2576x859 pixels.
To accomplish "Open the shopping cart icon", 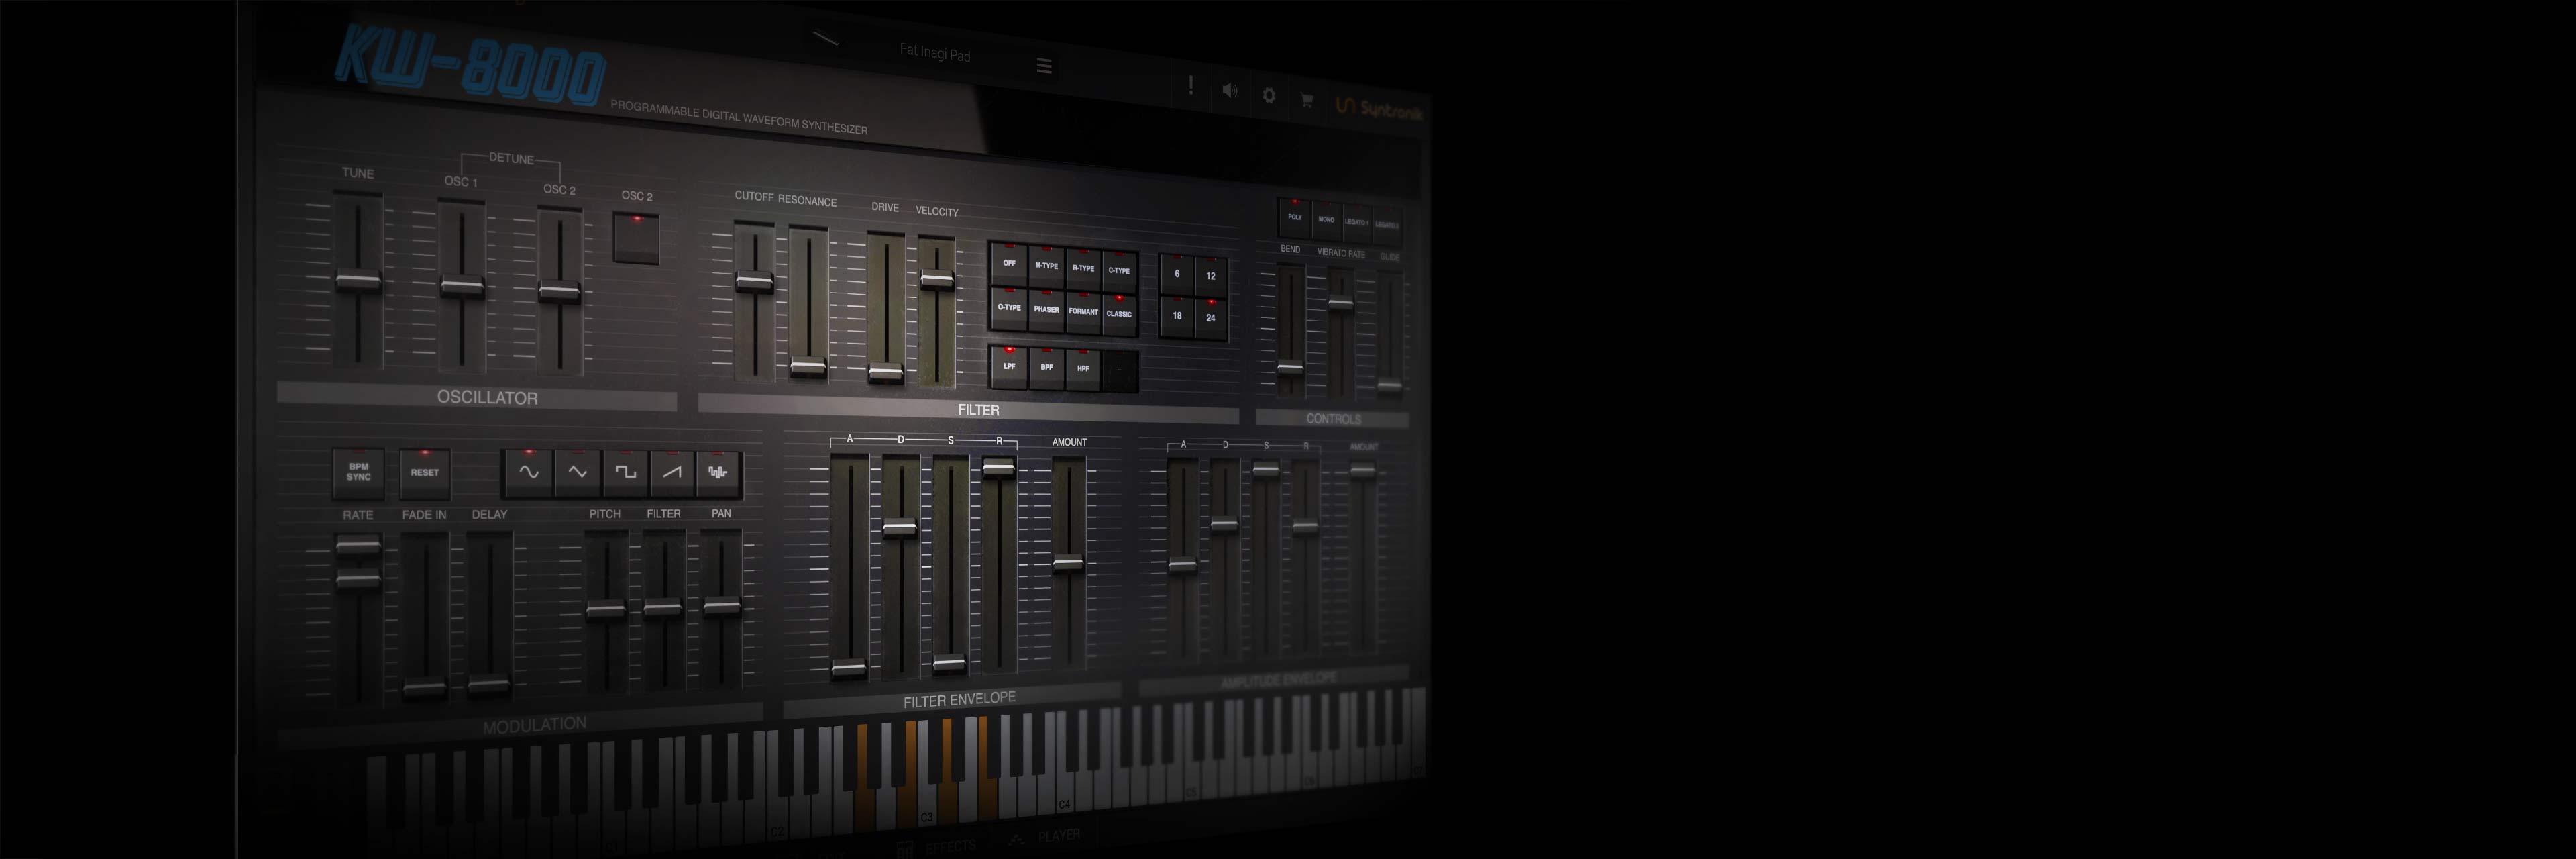I will pos(1306,99).
